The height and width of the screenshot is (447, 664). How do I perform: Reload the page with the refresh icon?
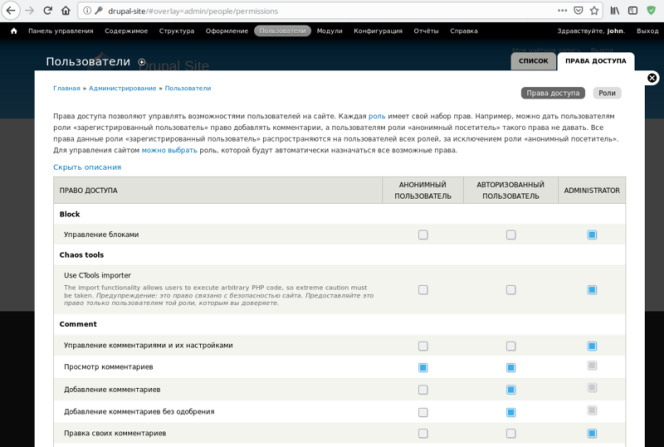tap(47, 11)
